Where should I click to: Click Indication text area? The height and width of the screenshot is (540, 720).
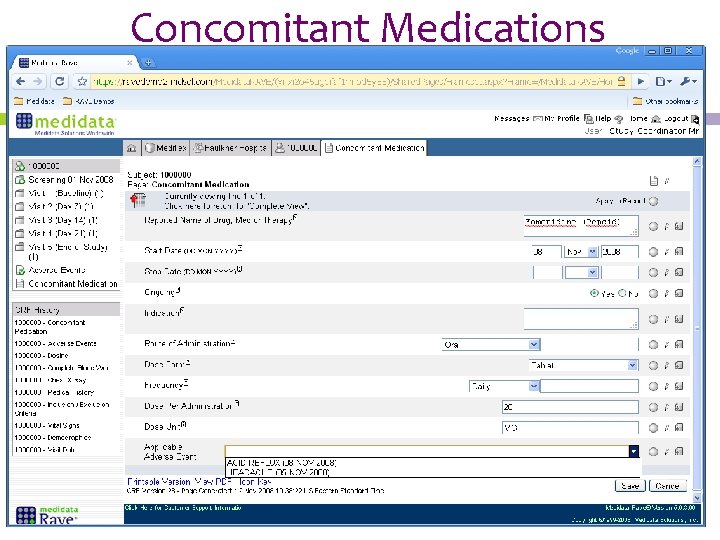click(581, 319)
